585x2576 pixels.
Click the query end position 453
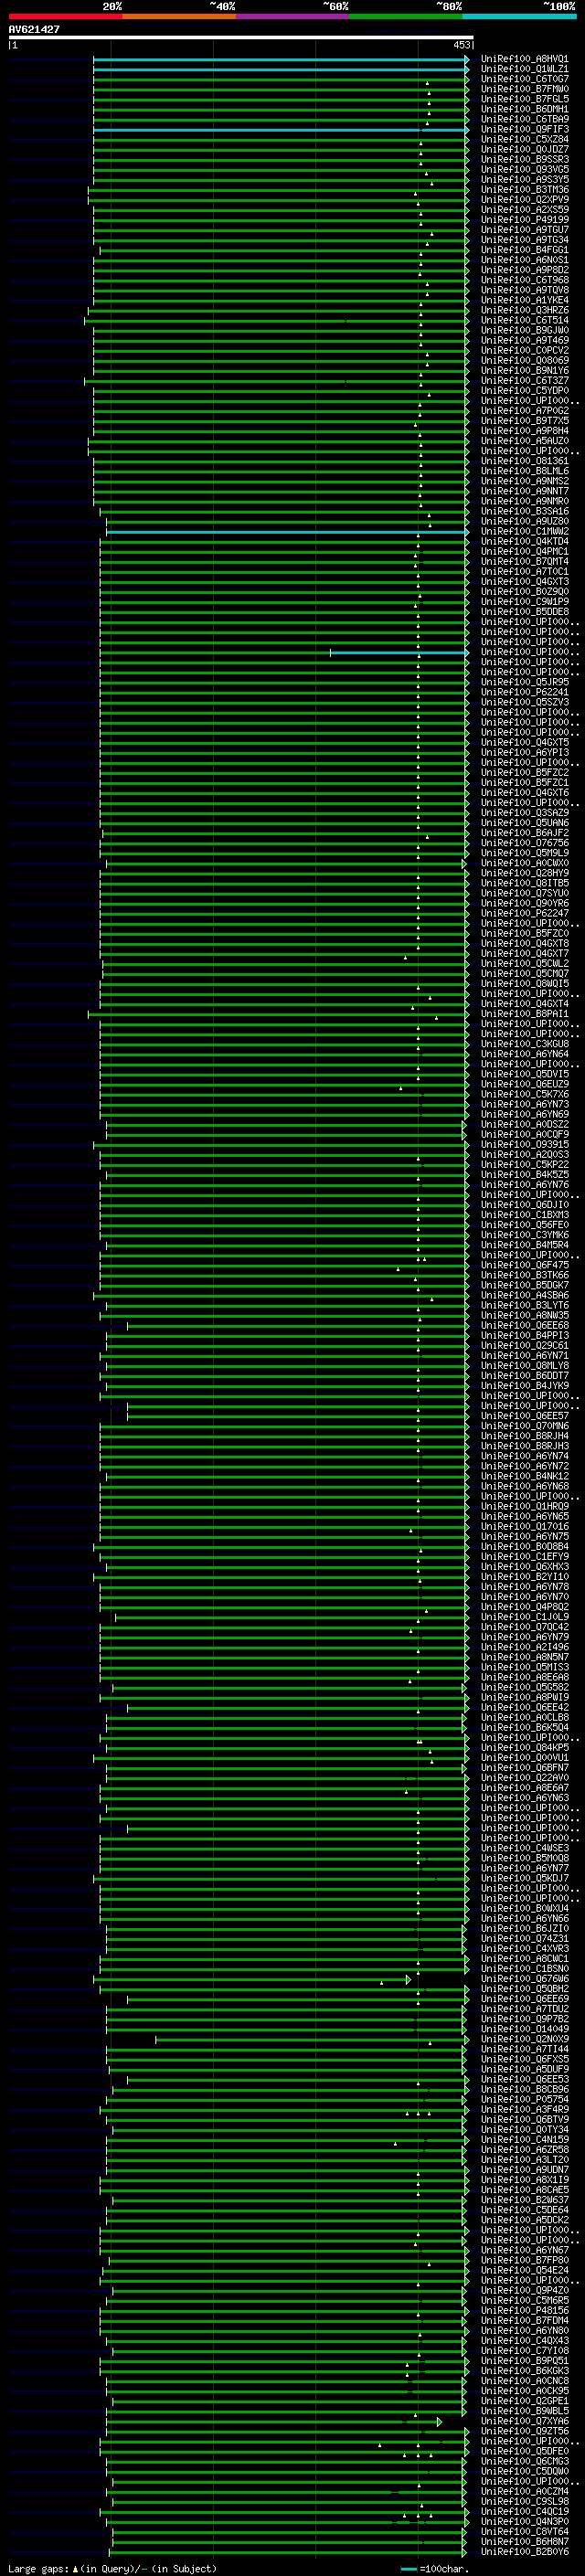click(461, 45)
